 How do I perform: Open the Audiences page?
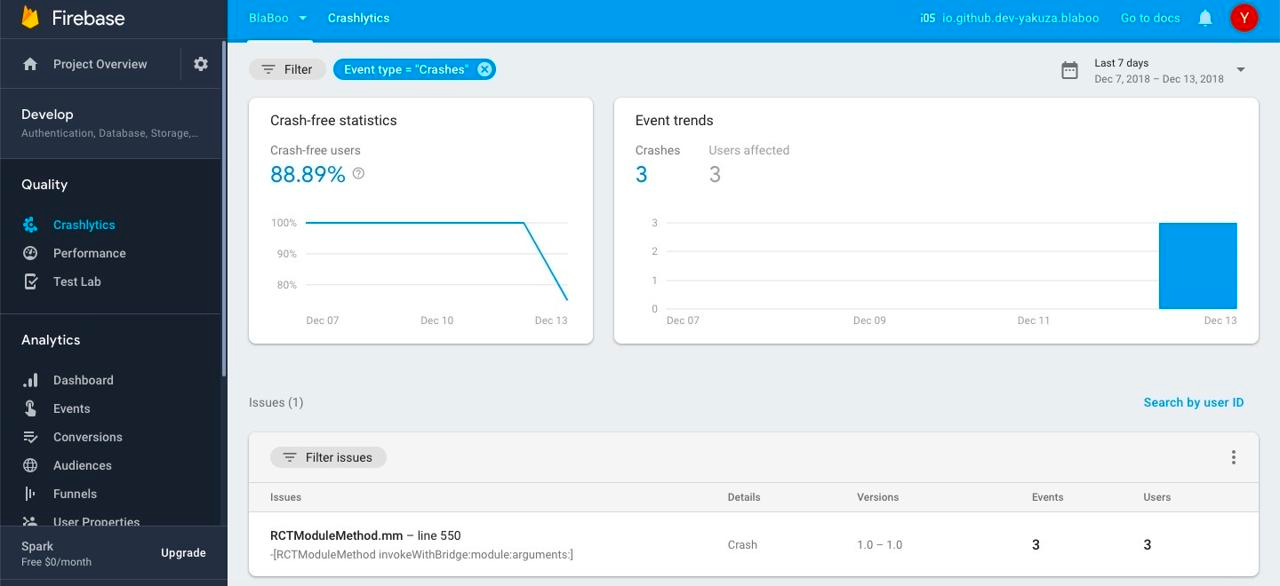pos(82,465)
